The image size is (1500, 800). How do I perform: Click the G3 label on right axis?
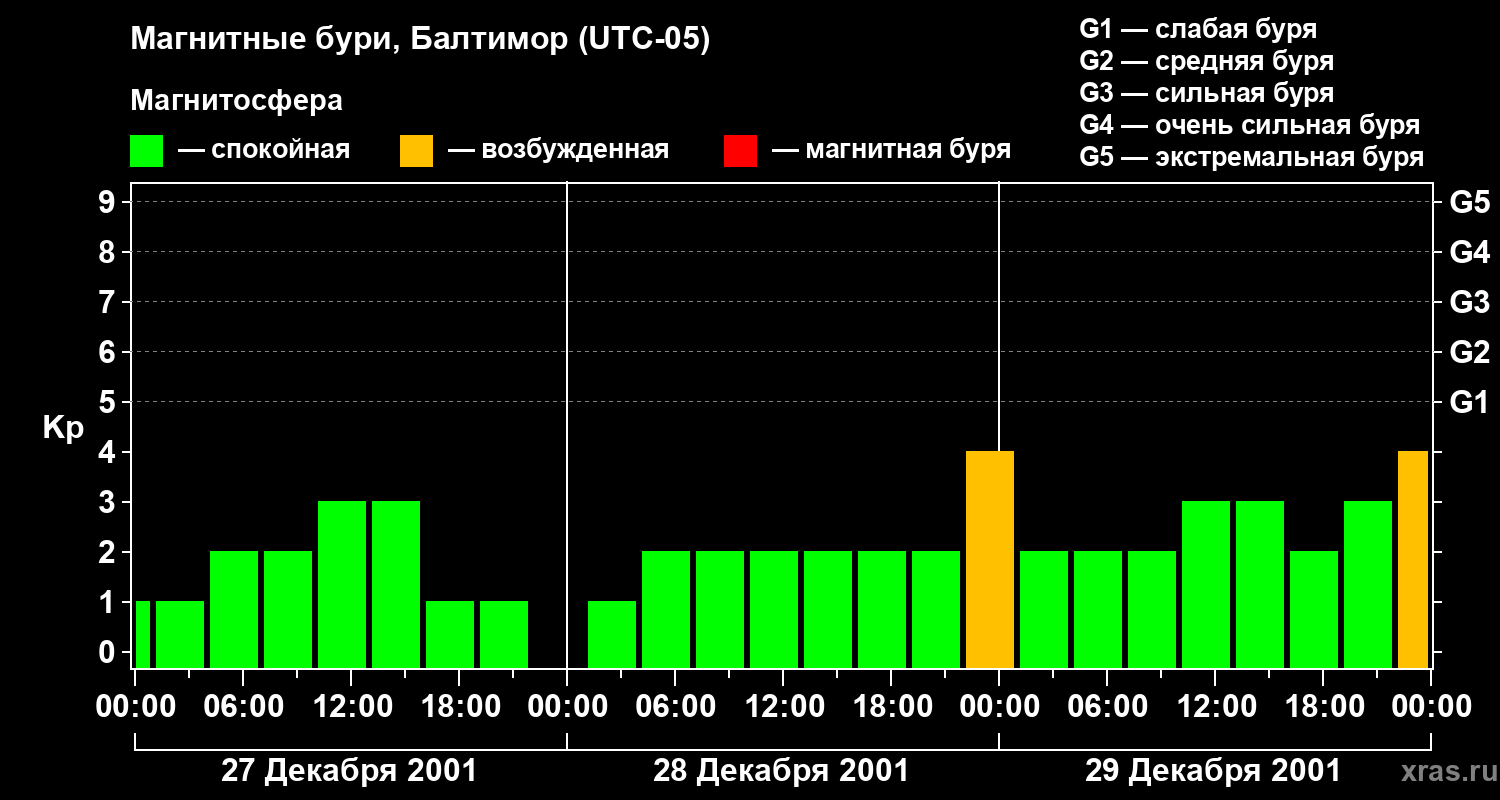1469,302
